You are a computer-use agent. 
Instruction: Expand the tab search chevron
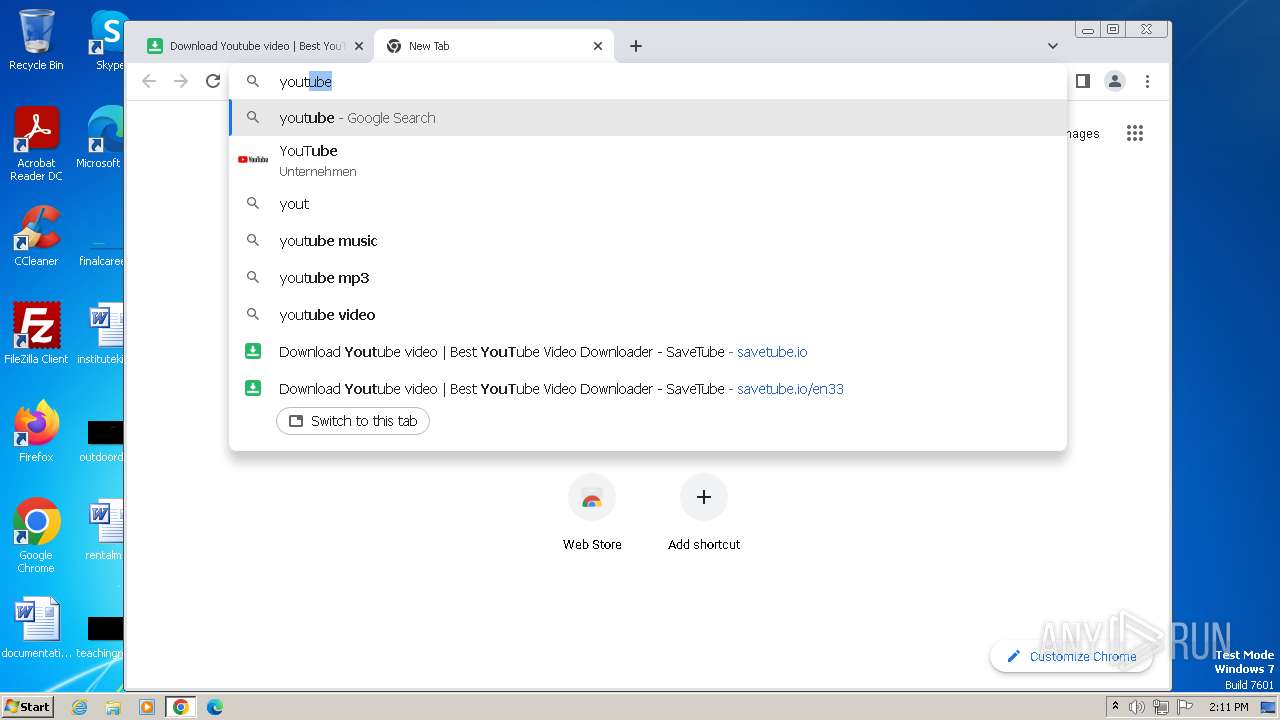point(1053,46)
